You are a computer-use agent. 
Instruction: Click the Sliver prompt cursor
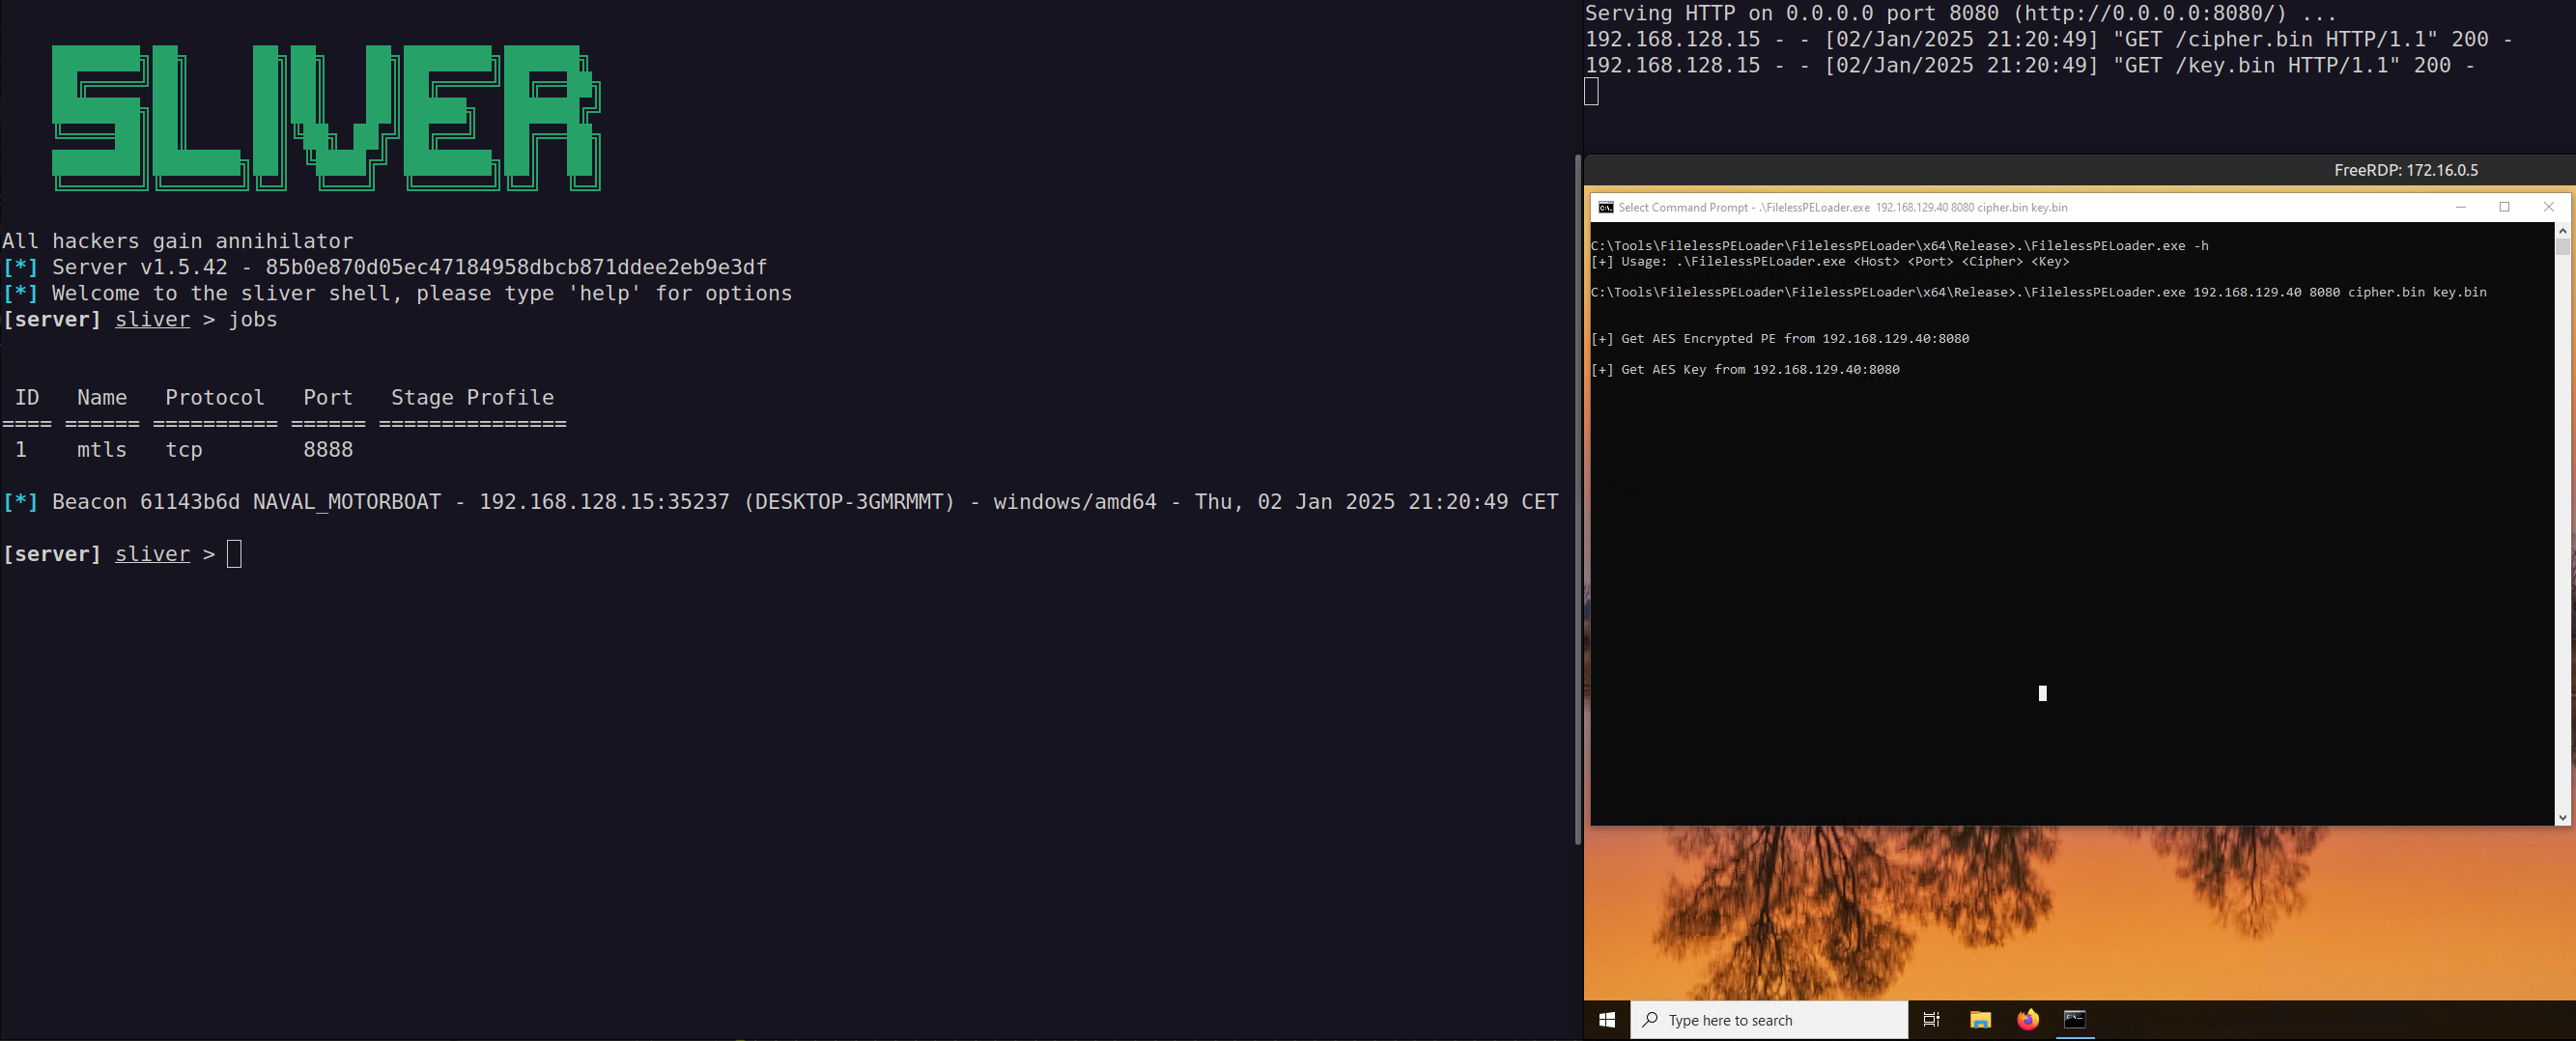coord(234,554)
